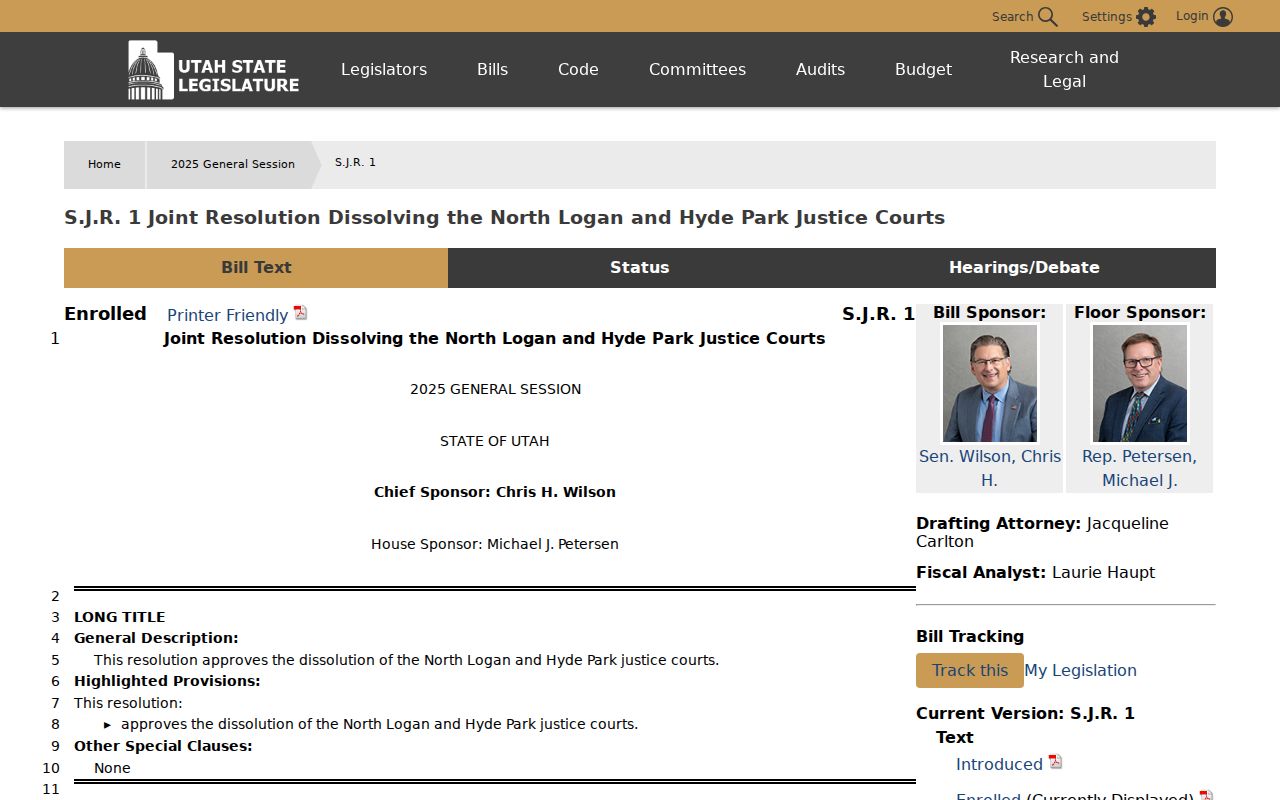Click the Login user profile icon
This screenshot has width=1280, height=800.
coord(1223,17)
